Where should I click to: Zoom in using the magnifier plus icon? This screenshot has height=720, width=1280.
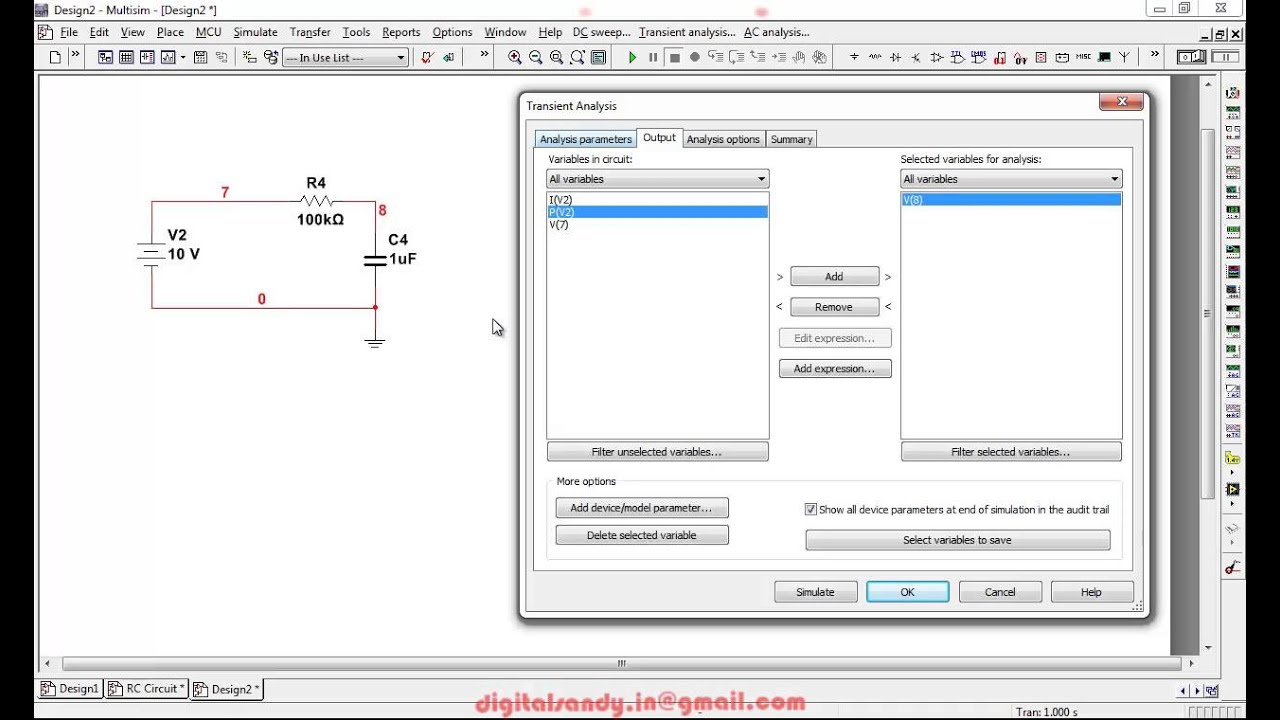tap(515, 58)
